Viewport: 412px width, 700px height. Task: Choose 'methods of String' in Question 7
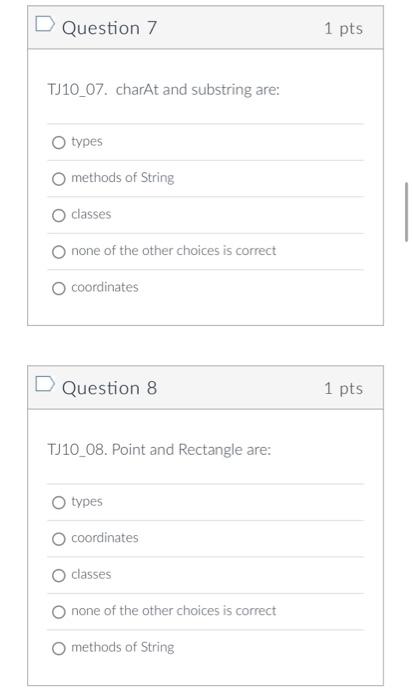(x=58, y=179)
